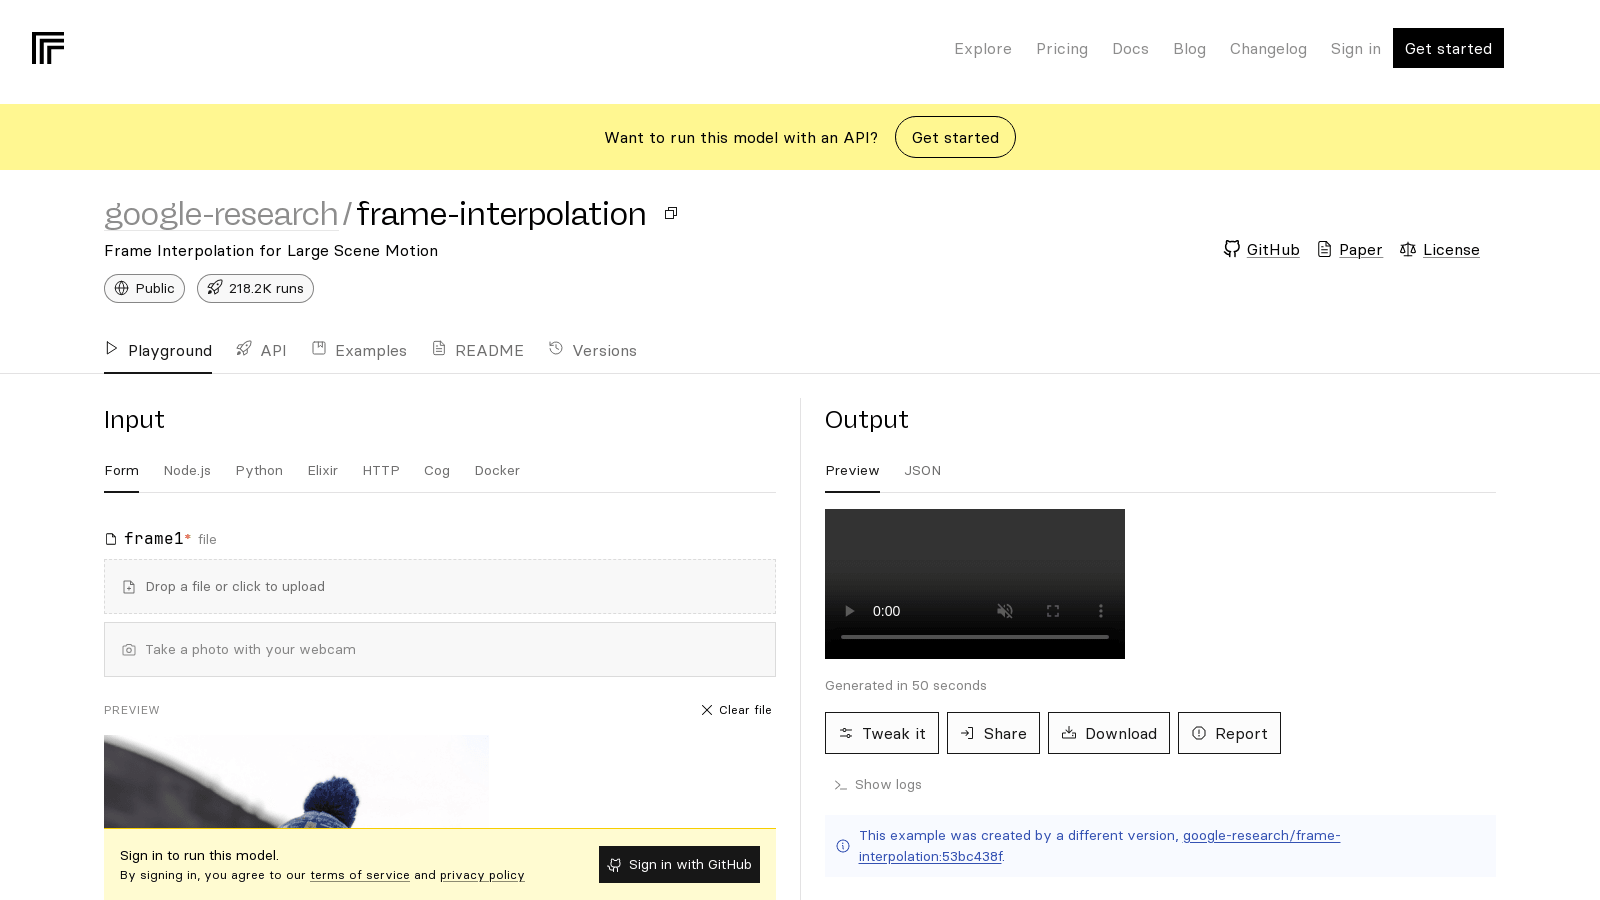1600x900 pixels.
Task: Select the Form input tab
Action: 122,471
